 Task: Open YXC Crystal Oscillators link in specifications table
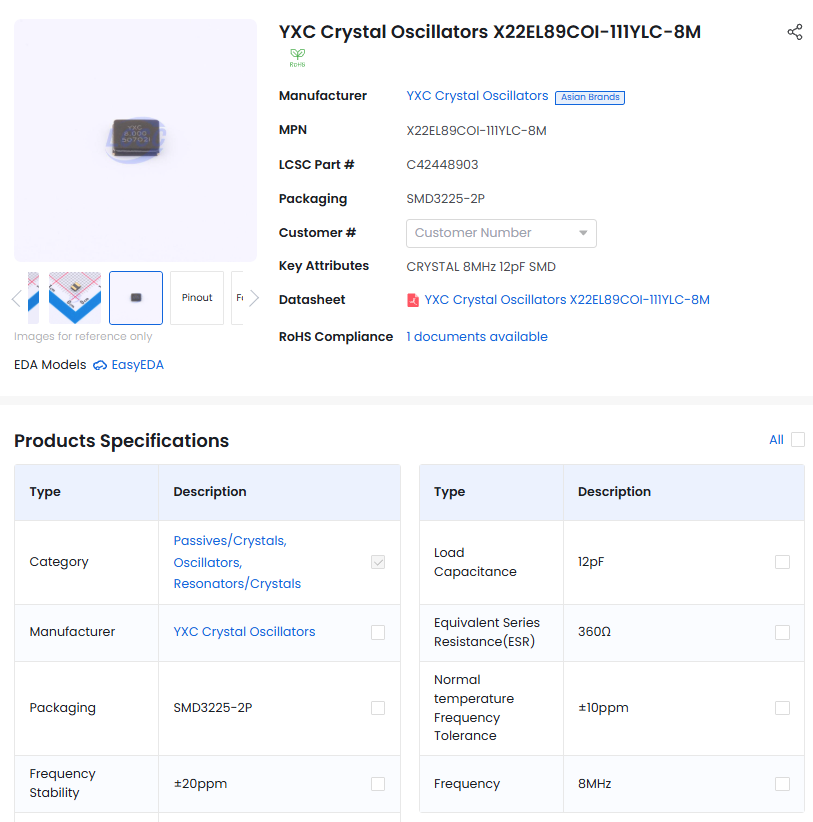tap(244, 632)
